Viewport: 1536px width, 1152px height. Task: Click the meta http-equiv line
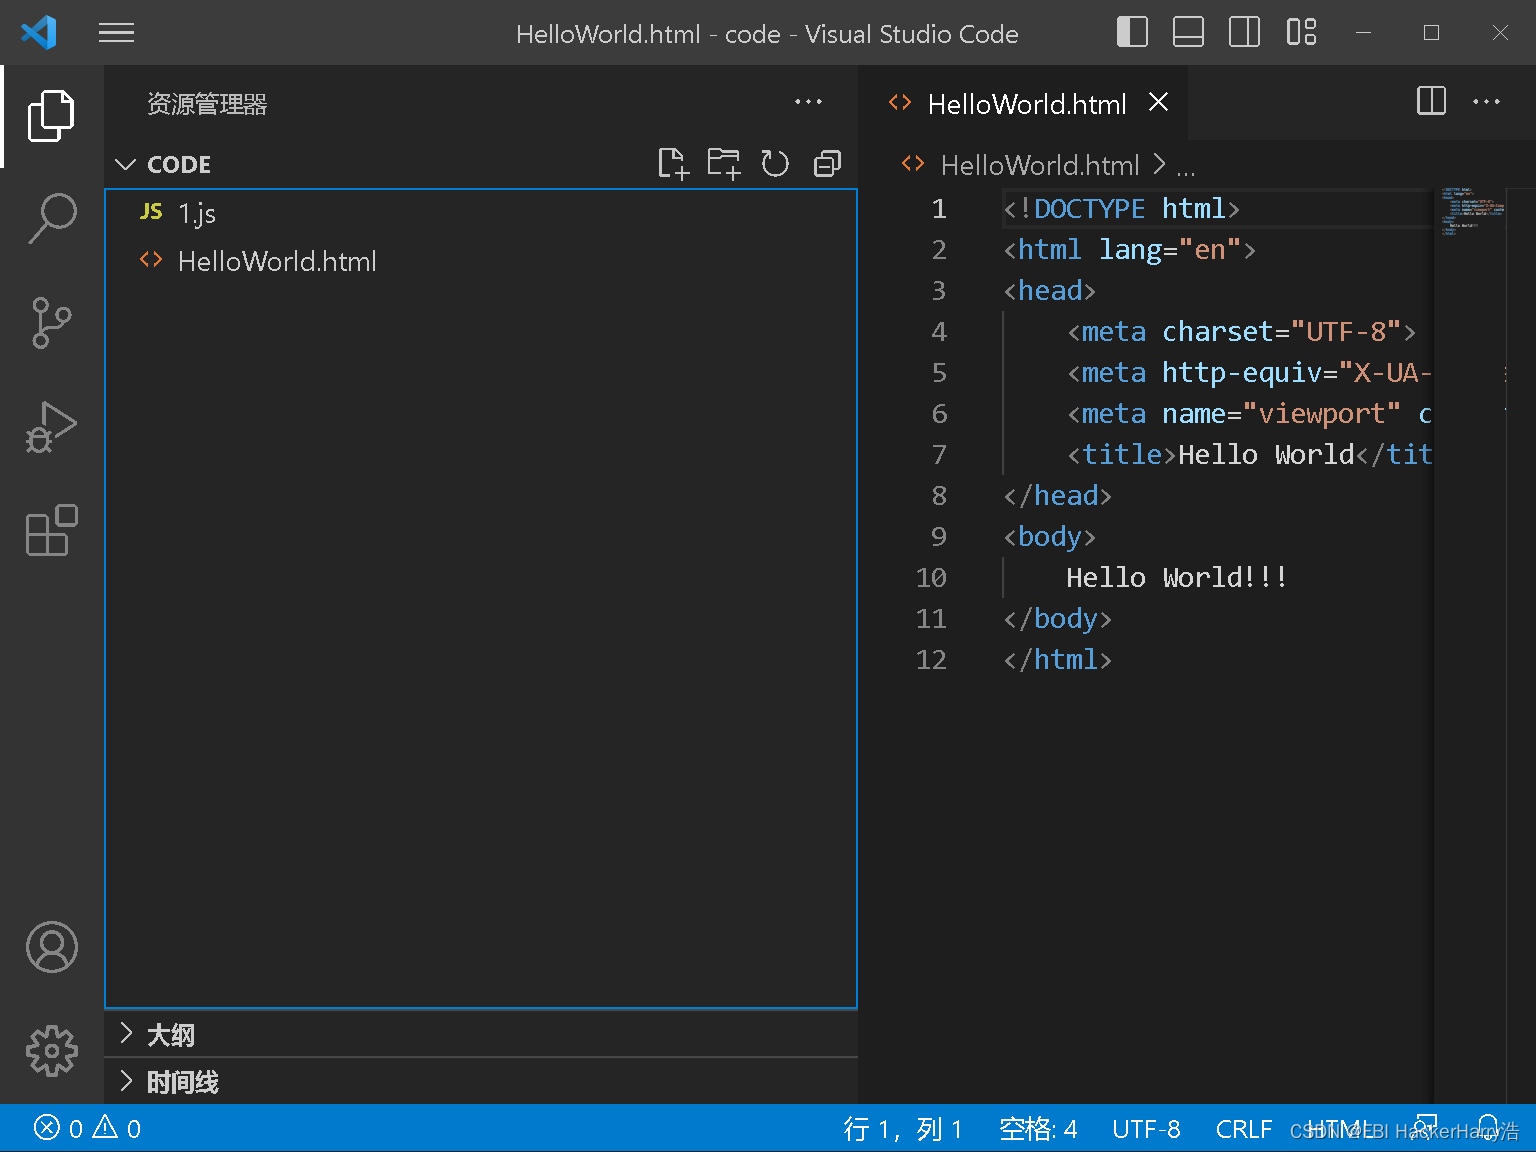1249,372
